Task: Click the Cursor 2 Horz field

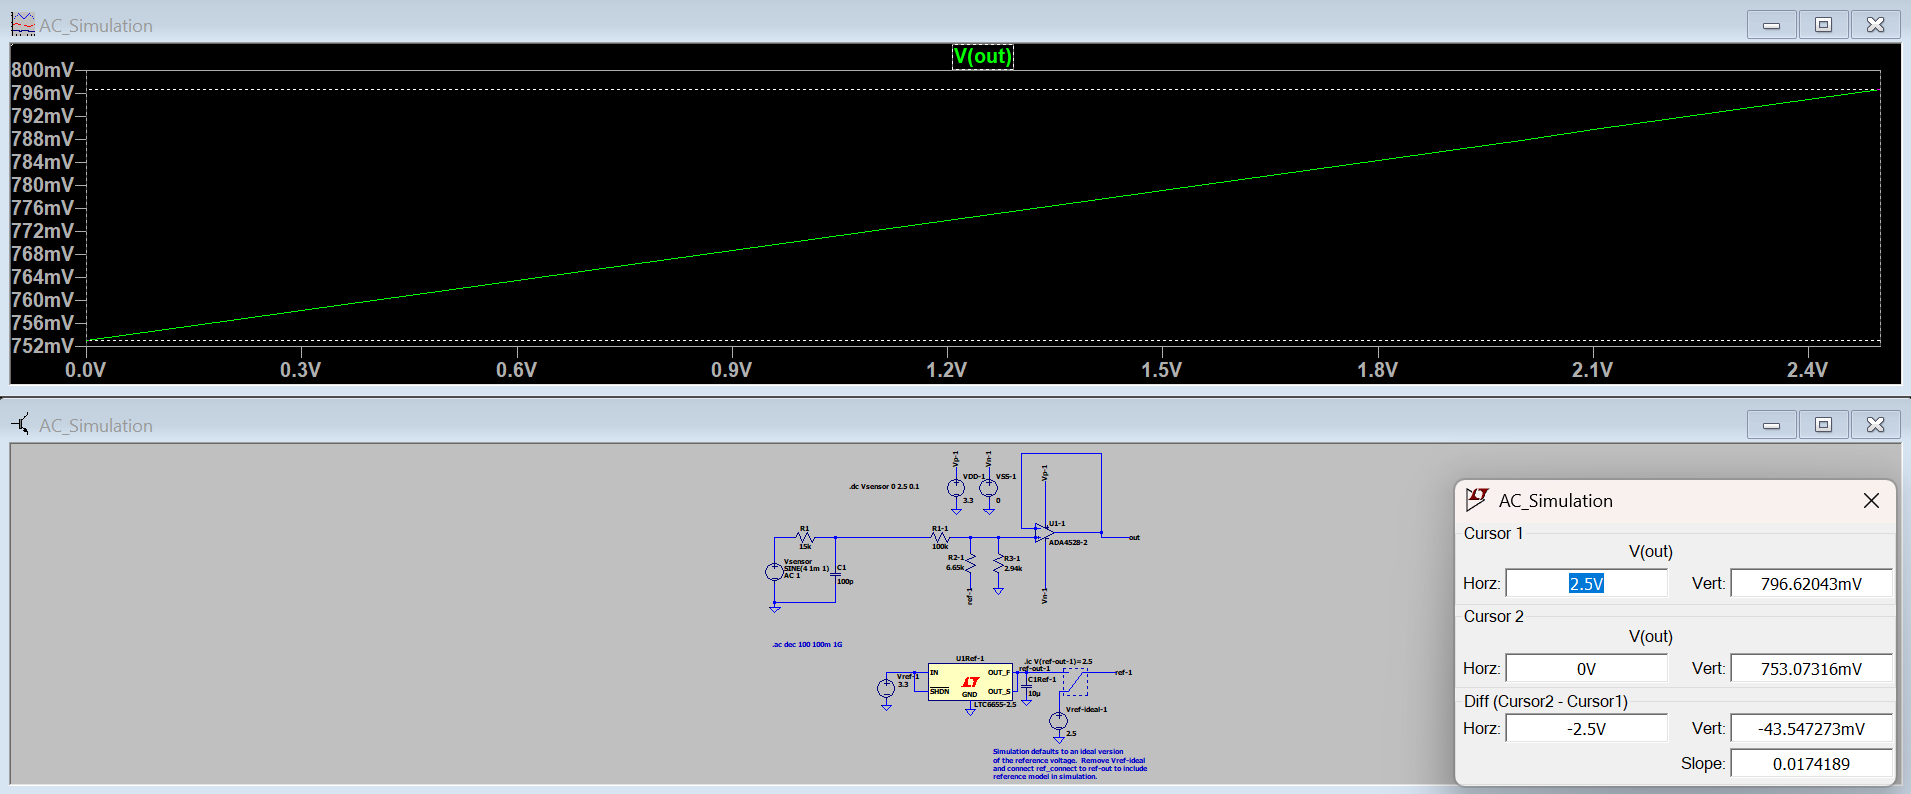Action: pos(1586,669)
